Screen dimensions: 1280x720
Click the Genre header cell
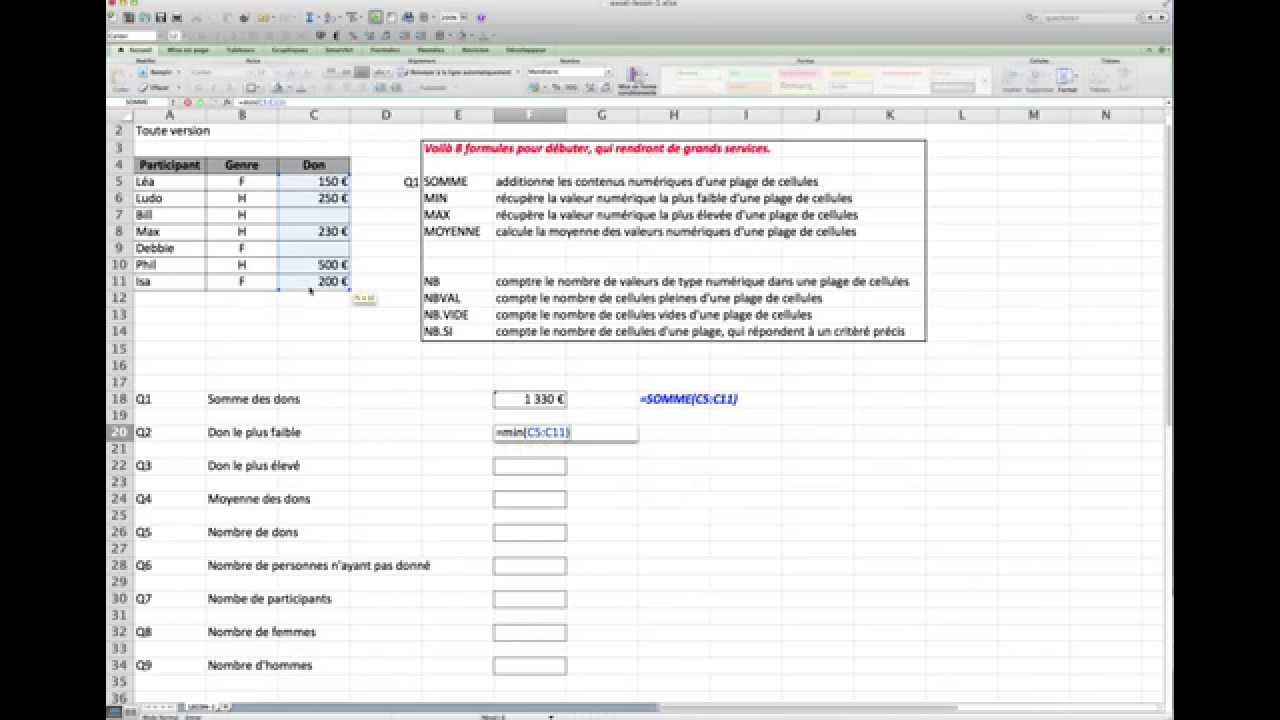[x=242, y=165]
